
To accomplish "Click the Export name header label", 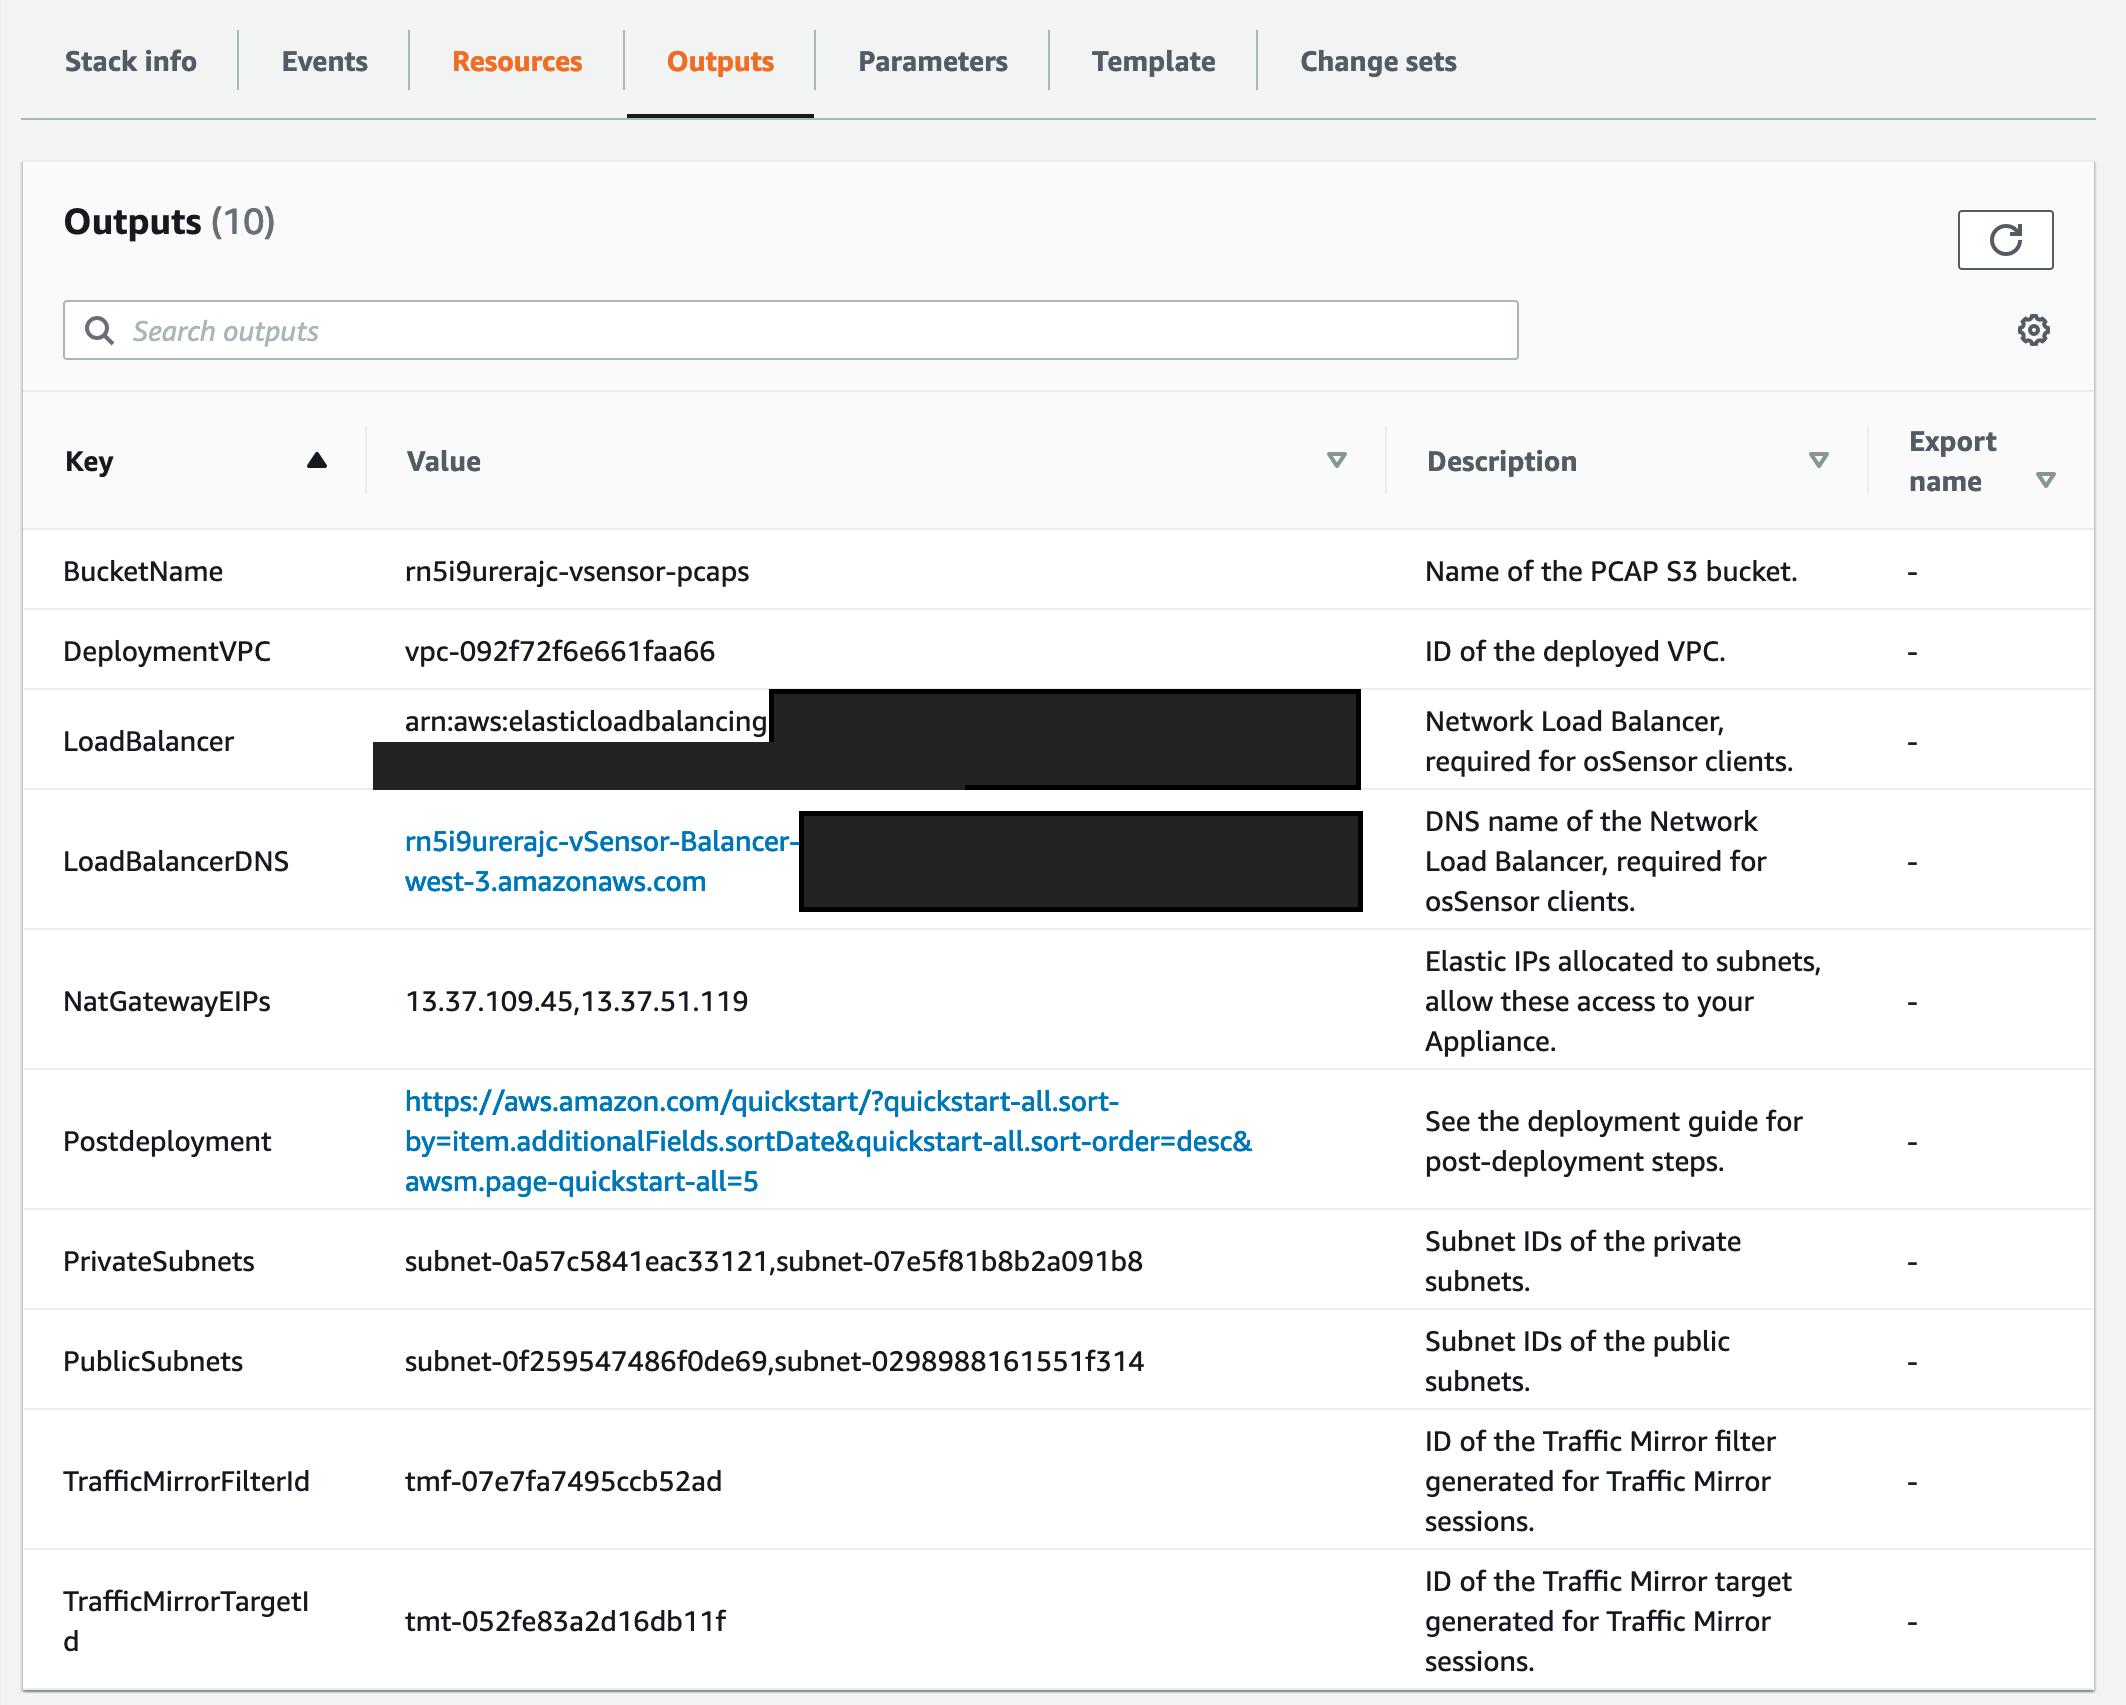I will point(1952,461).
